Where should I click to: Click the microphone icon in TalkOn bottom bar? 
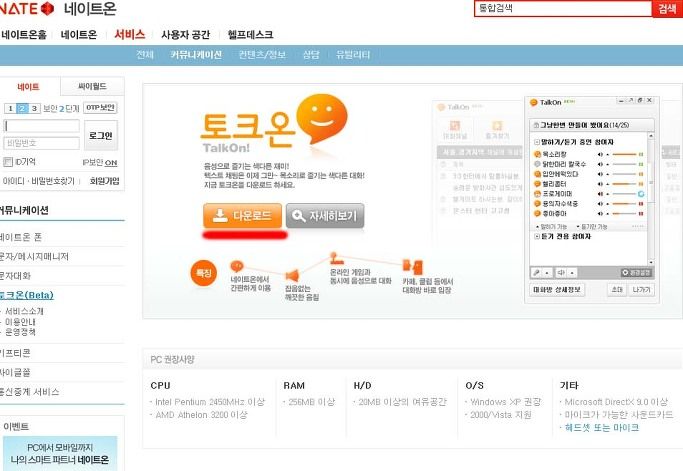[x=536, y=273]
